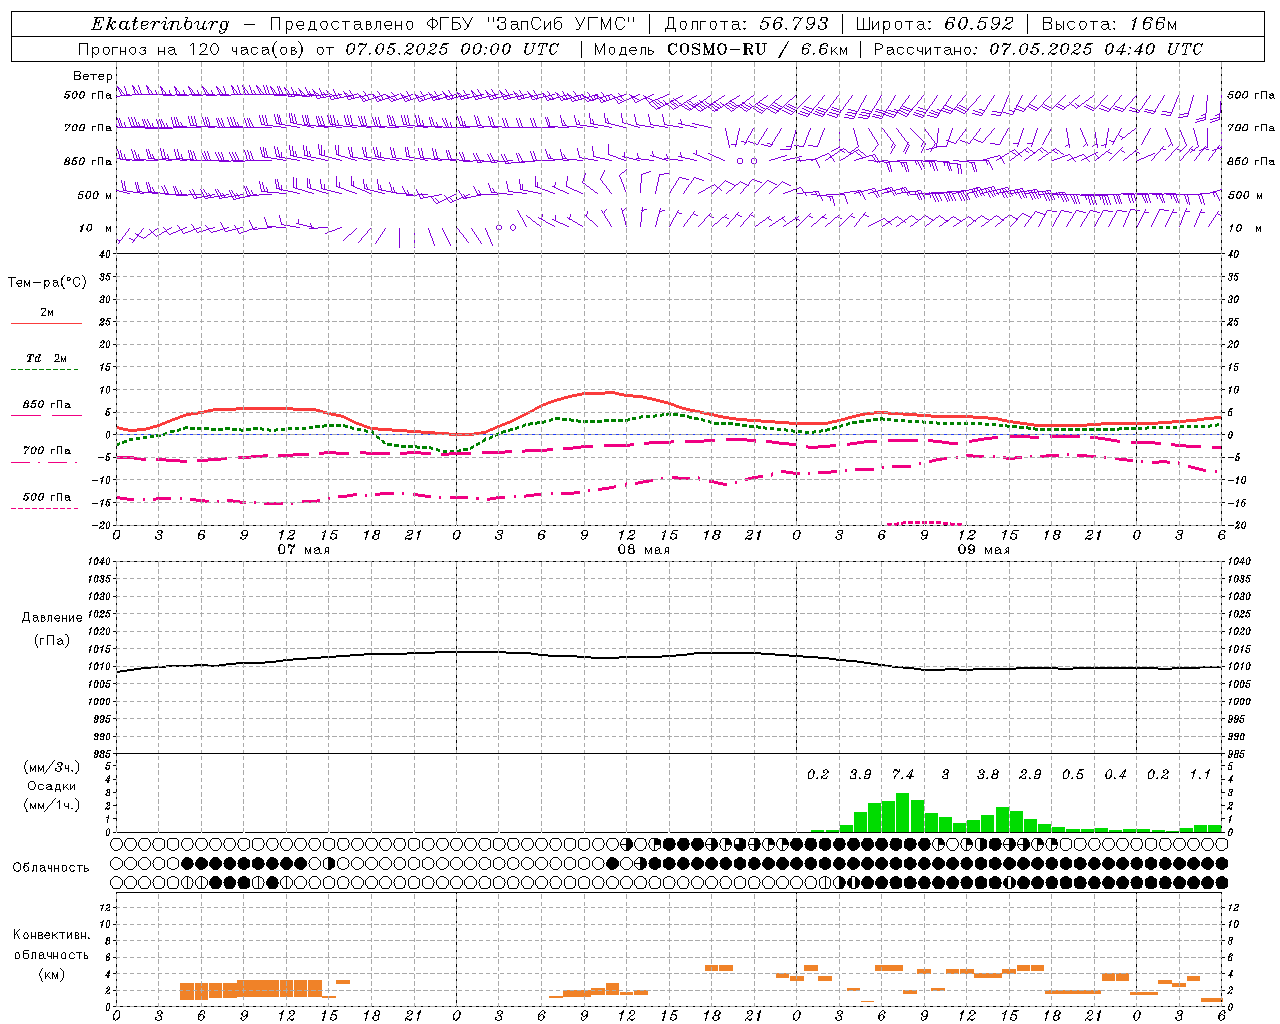Screen dimensions: 1280x1024
Task: Click the "0.5" three-hour precipitation total
Action: pyautogui.click(x=1073, y=775)
